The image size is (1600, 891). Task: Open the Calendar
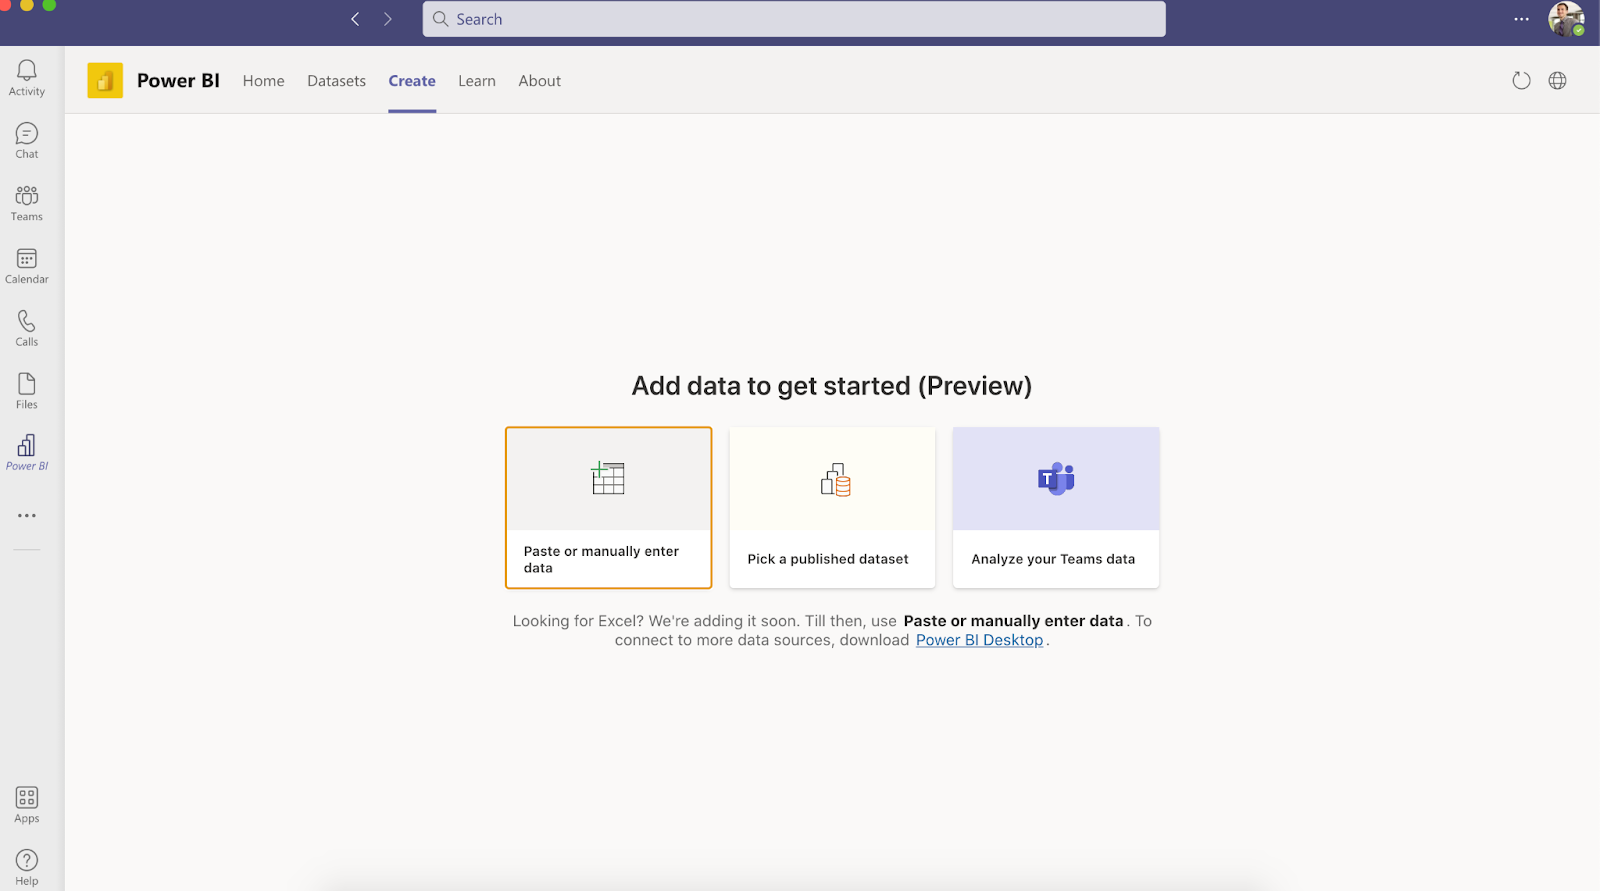tap(27, 266)
